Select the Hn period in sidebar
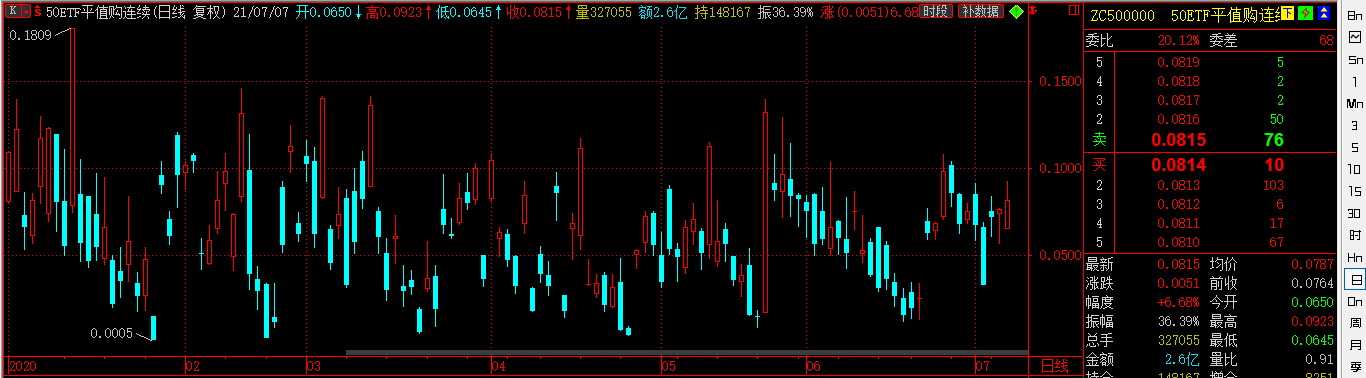This screenshot has height=378, width=1366. coord(1355,257)
